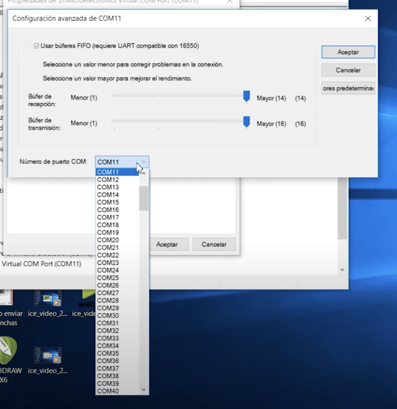Image resolution: width=397 pixels, height=409 pixels.
Task: Select COM35 in the port list
Action: coord(117,353)
